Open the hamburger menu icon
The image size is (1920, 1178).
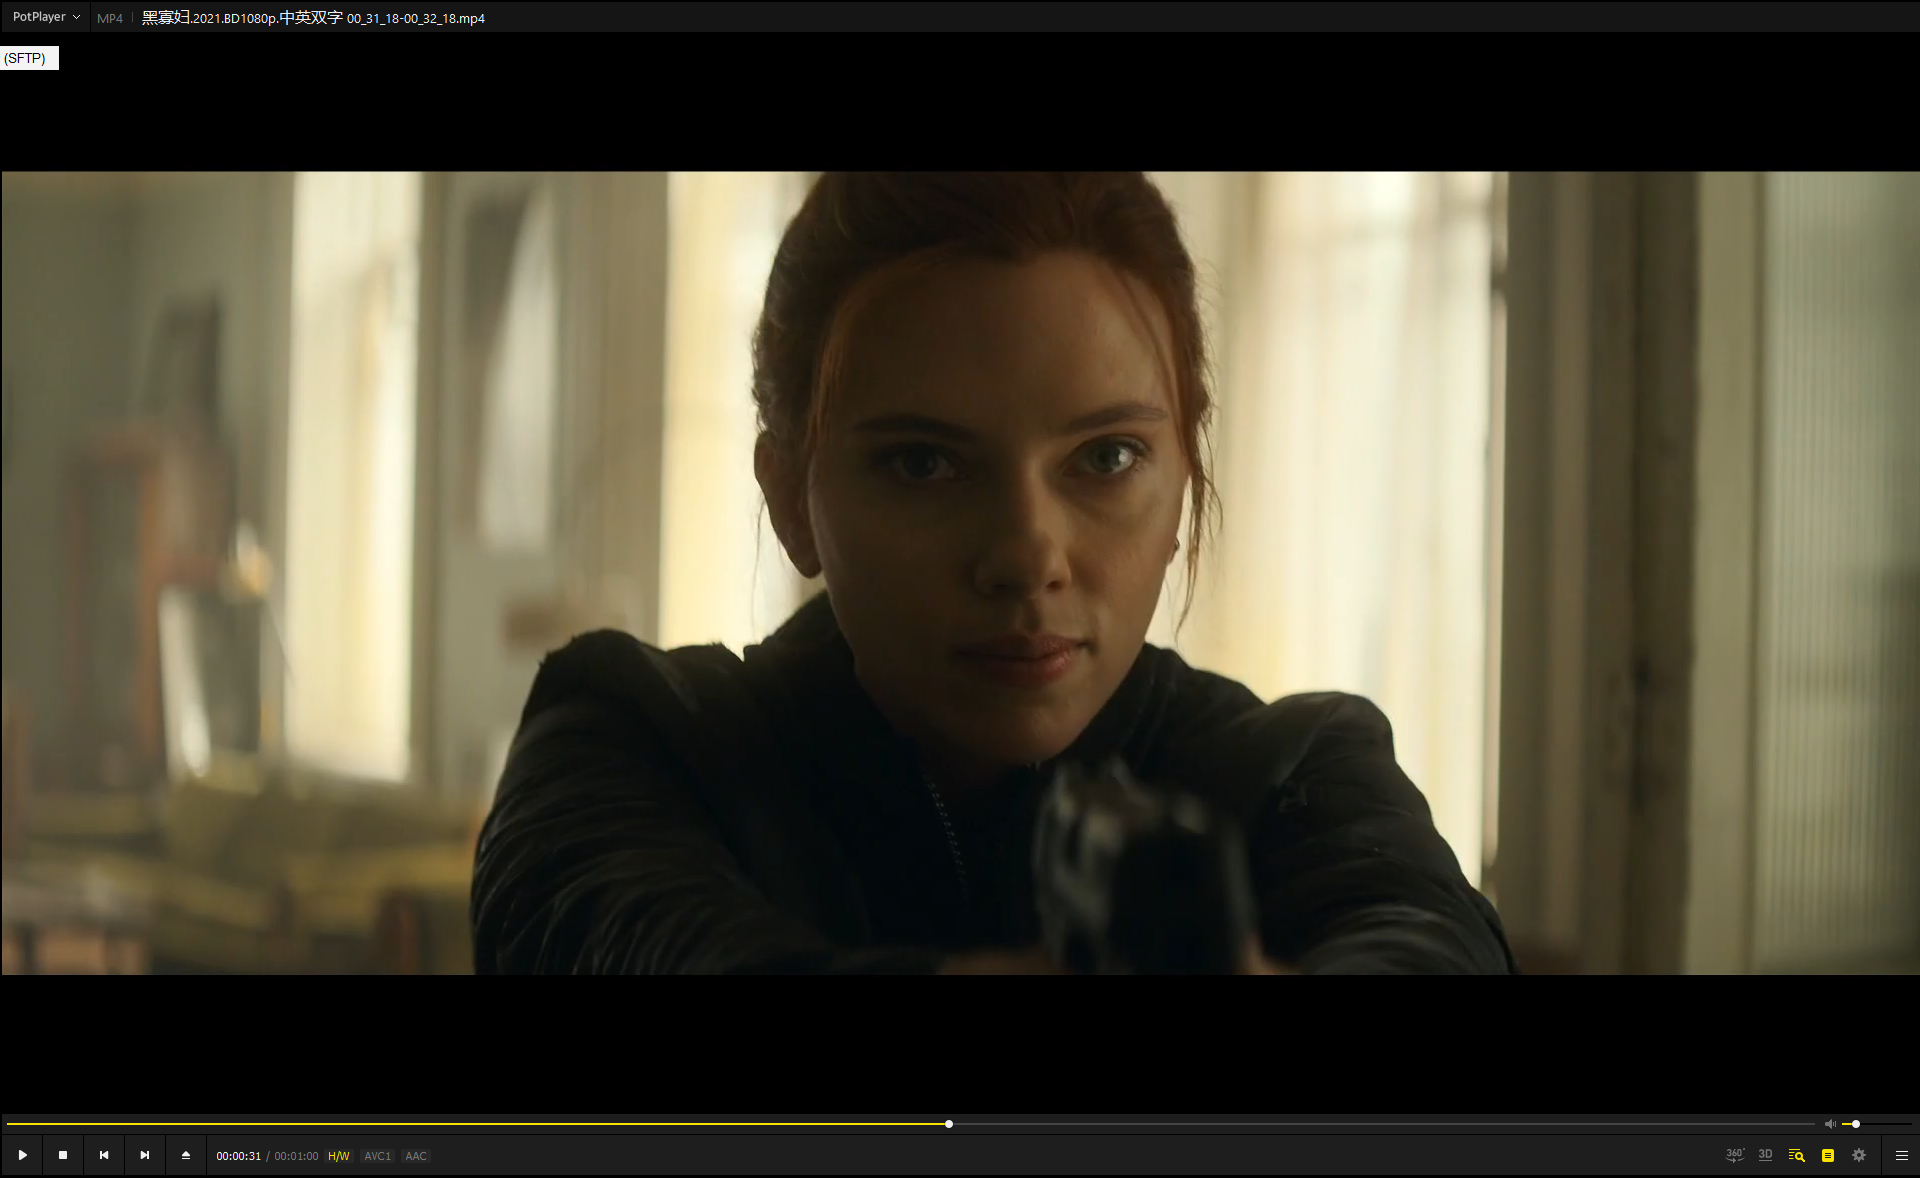tap(1902, 1155)
